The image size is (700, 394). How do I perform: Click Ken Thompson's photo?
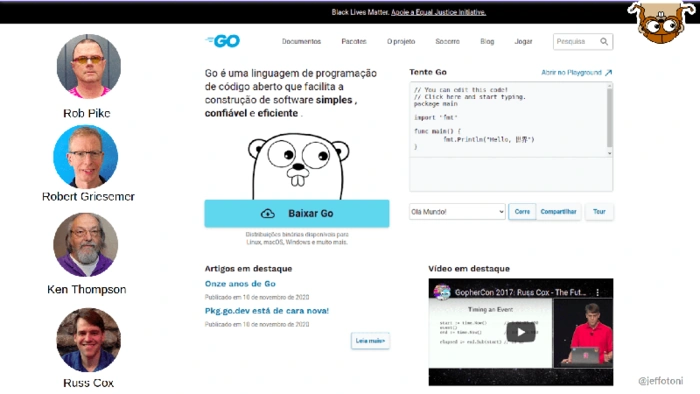pos(86,245)
